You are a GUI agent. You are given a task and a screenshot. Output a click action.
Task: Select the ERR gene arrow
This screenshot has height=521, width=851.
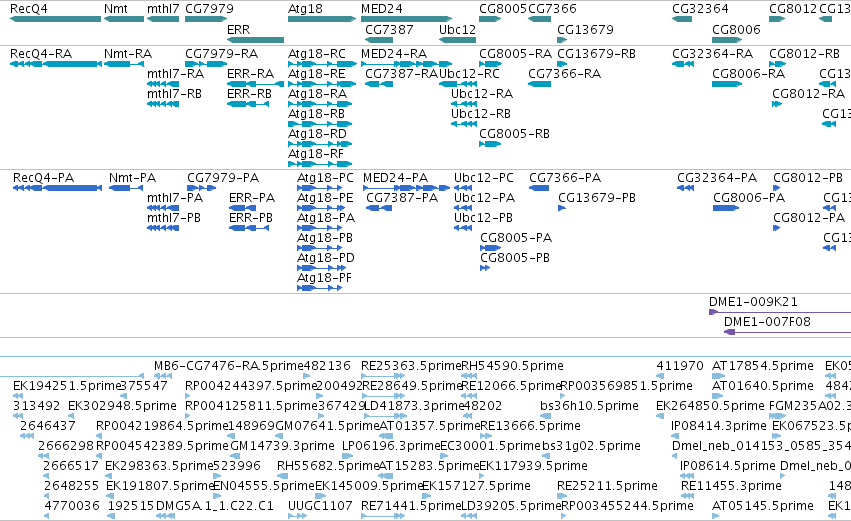tap(255, 40)
